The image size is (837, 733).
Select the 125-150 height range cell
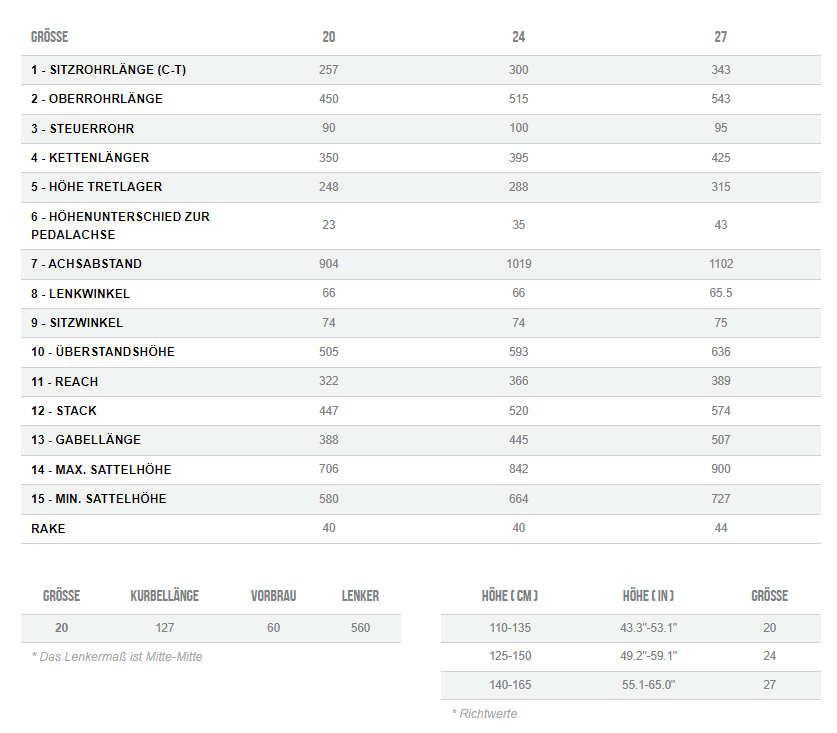coord(510,656)
